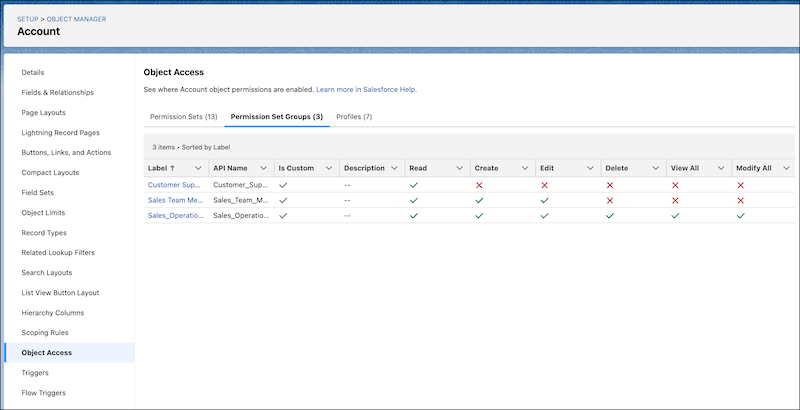Open the Customer Support permission set group link
This screenshot has width=800, height=410.
(x=175, y=185)
